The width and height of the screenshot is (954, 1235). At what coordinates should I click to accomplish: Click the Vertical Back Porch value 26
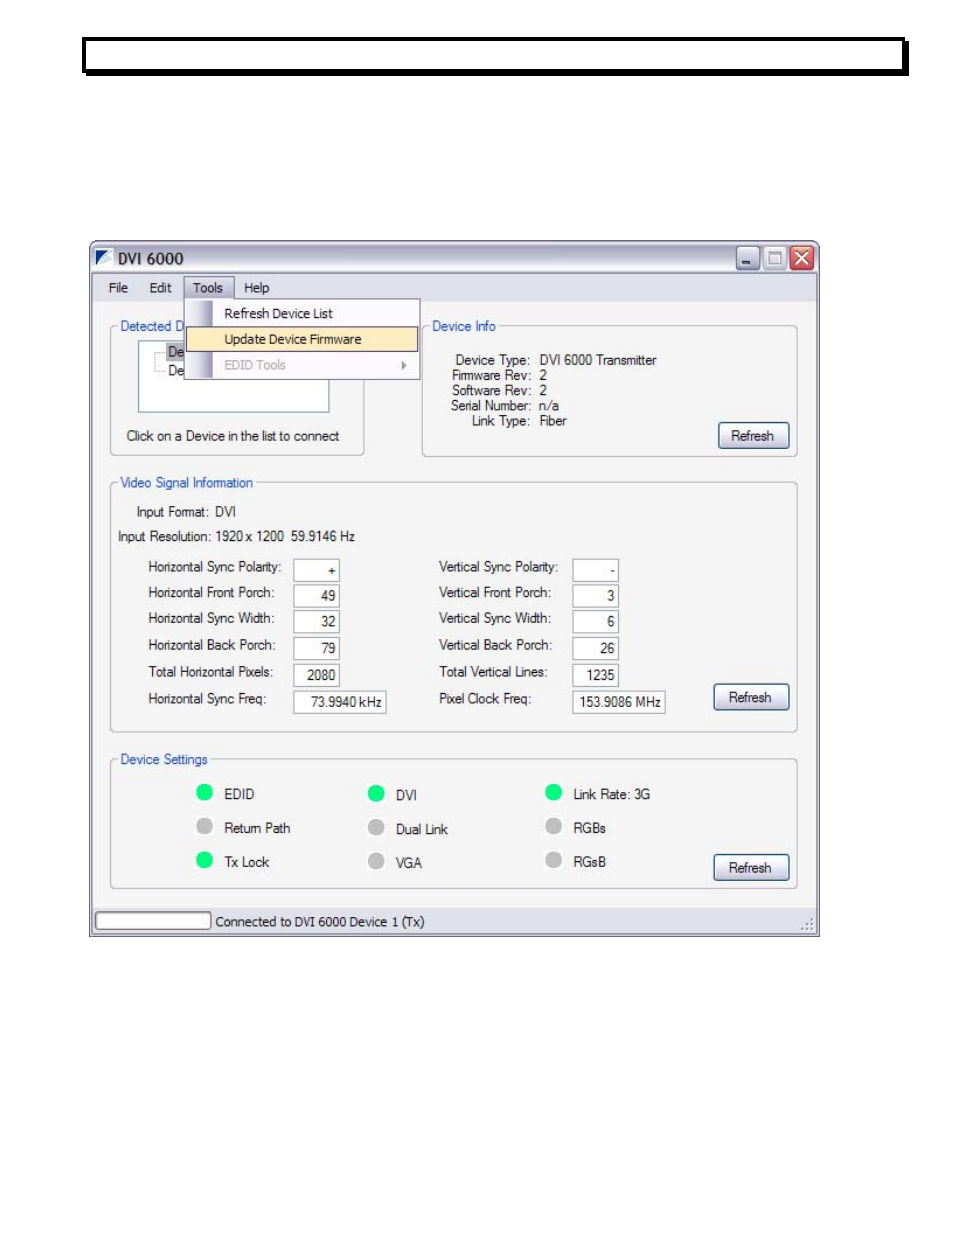[596, 649]
